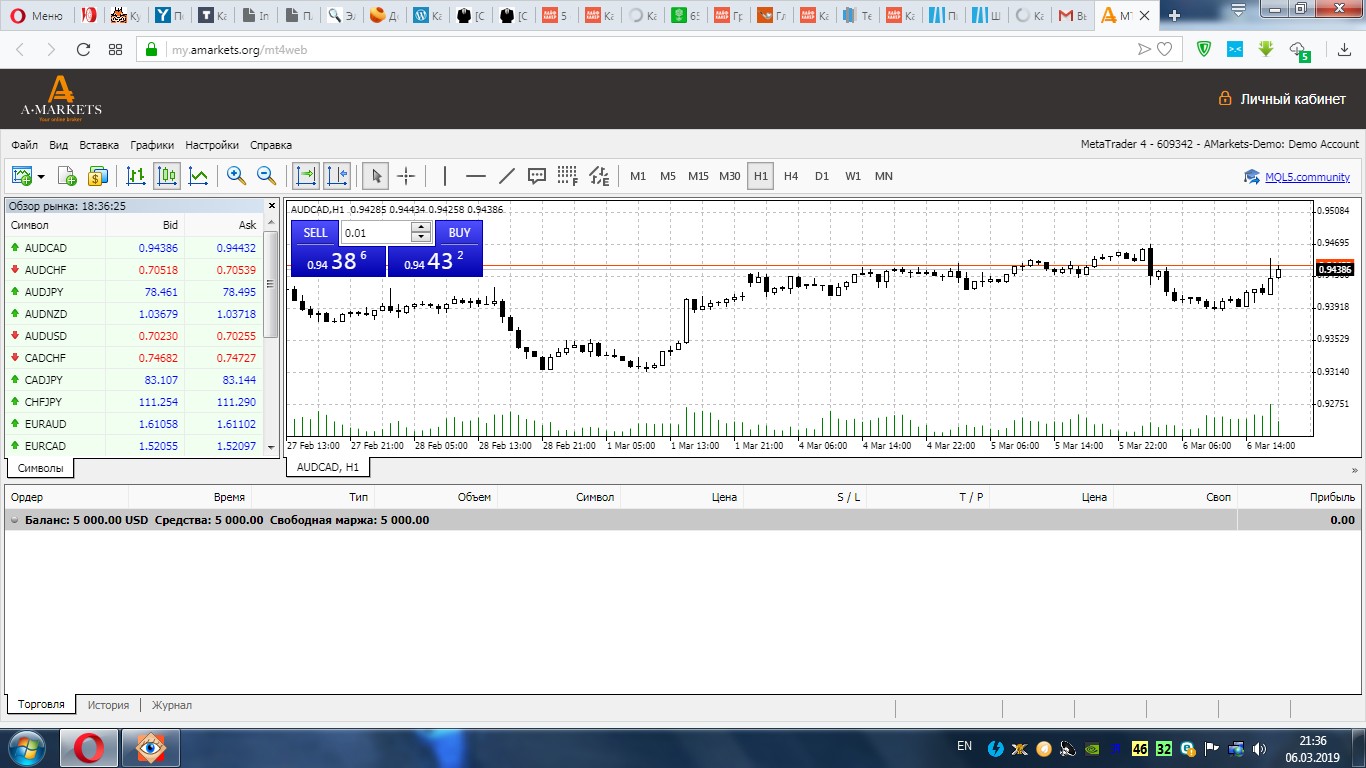Select the trendline tool
Screen dimensions: 1366x768
coord(506,176)
